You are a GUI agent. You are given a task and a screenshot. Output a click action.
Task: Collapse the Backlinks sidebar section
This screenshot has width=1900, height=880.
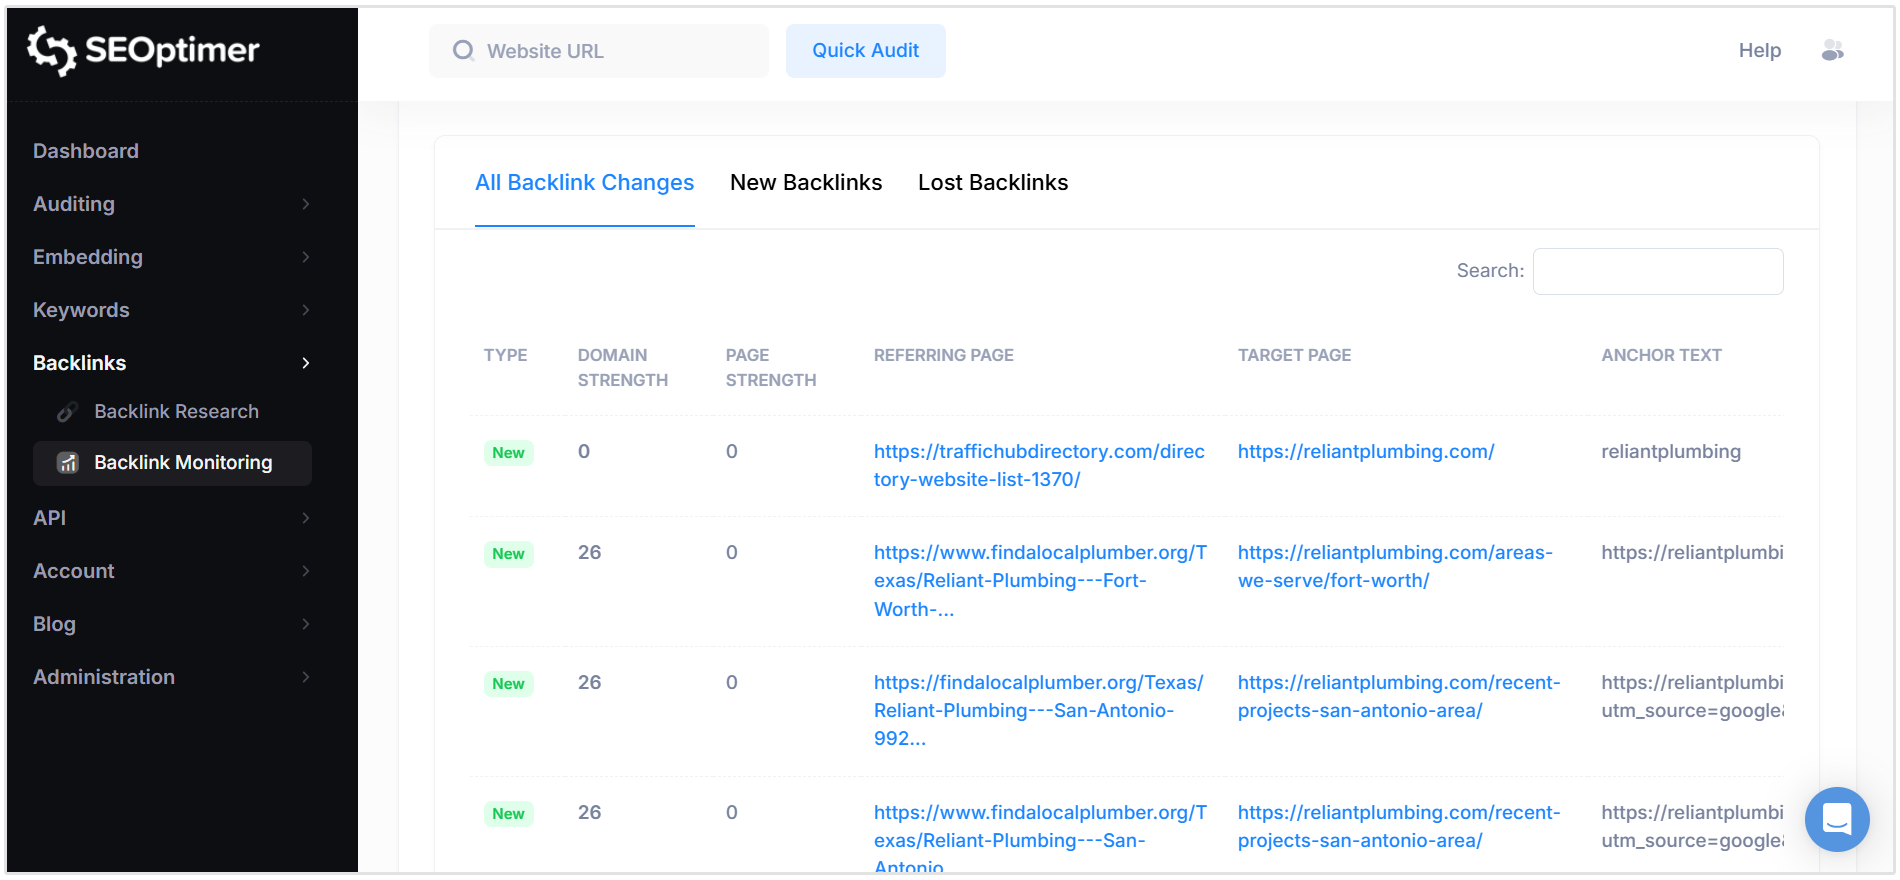click(x=305, y=363)
